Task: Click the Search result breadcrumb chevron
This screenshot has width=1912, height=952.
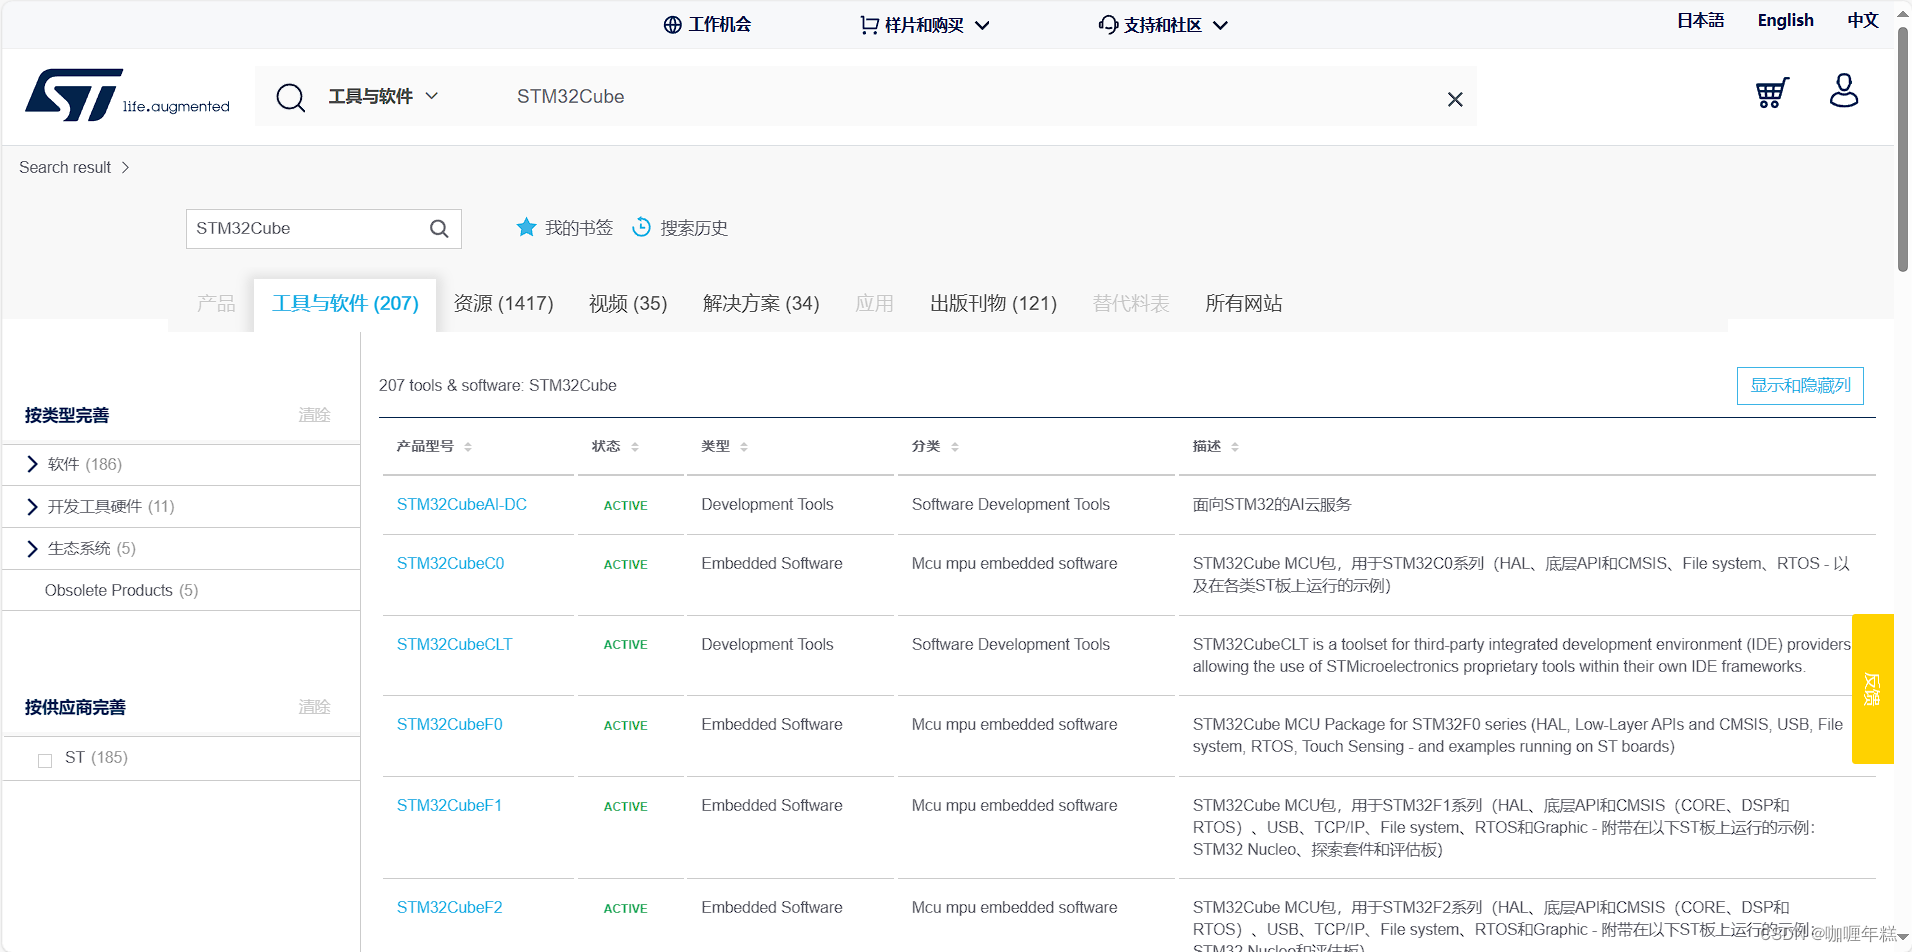Action: 125,167
